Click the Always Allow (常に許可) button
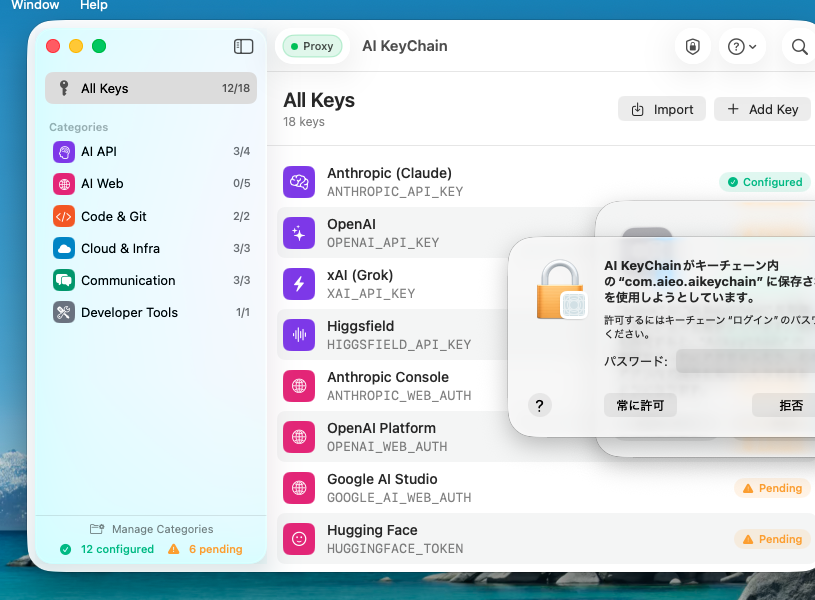The width and height of the screenshot is (815, 600). pyautogui.click(x=640, y=405)
